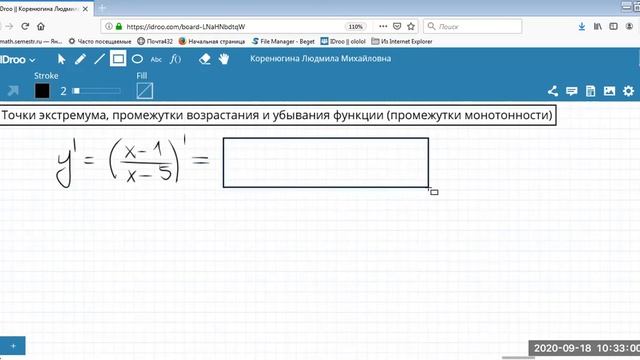
Task: Open the Часто посещаемые bookmark
Action: point(100,41)
